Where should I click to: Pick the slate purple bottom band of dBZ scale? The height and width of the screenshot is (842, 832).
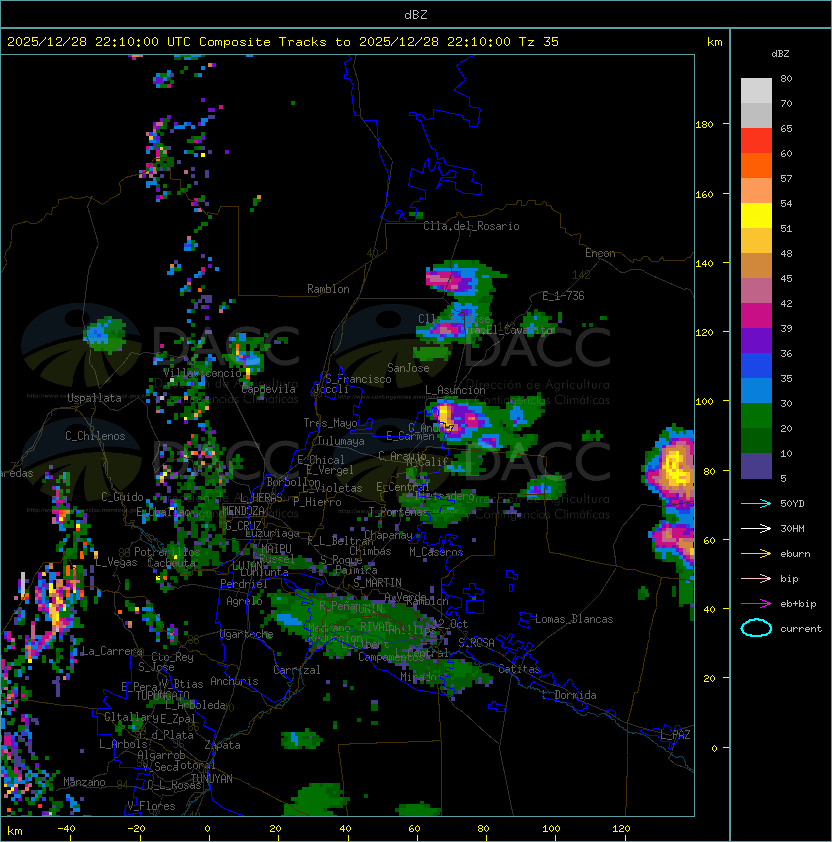coord(756,466)
